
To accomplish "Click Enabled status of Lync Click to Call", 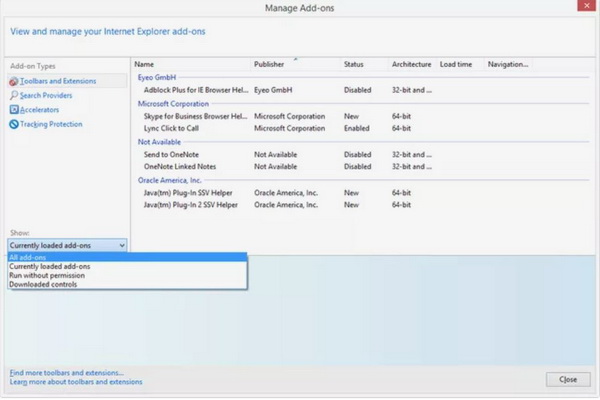I will coord(357,128).
